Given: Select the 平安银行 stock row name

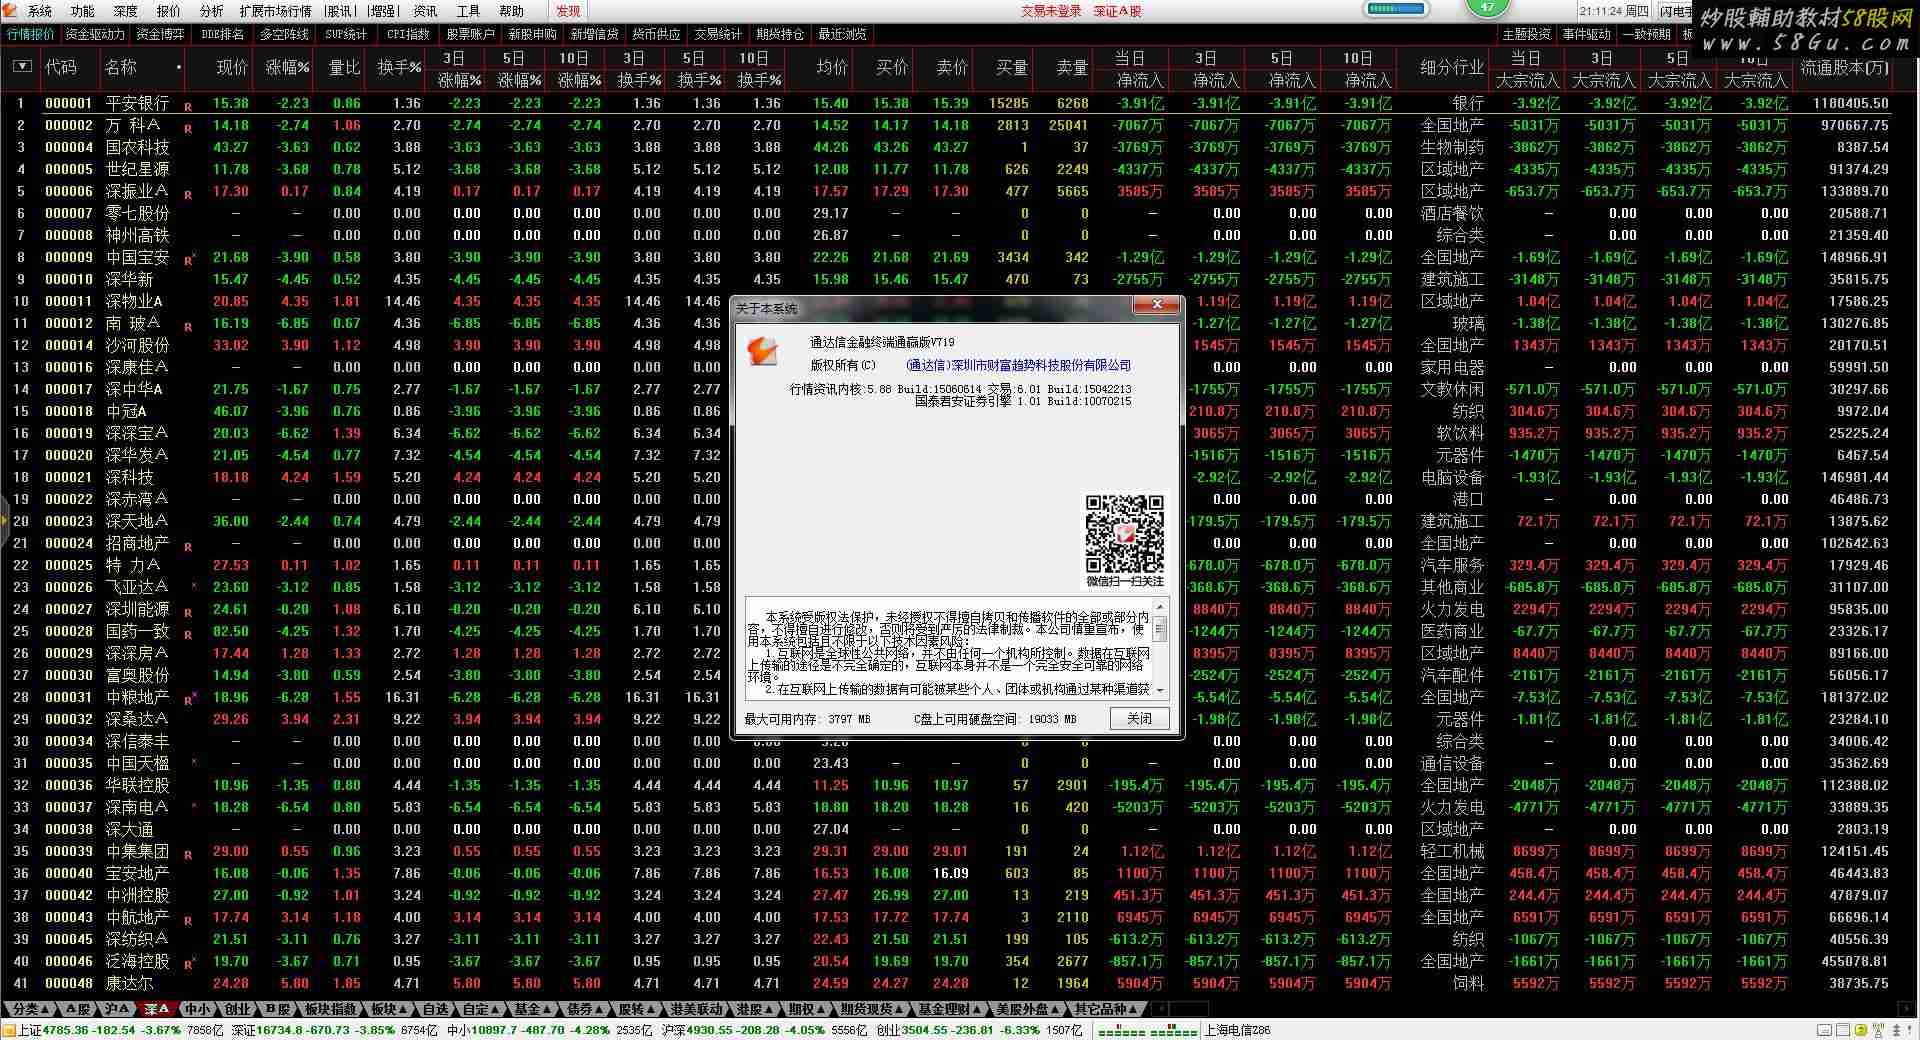Looking at the screenshot, I should 137,103.
